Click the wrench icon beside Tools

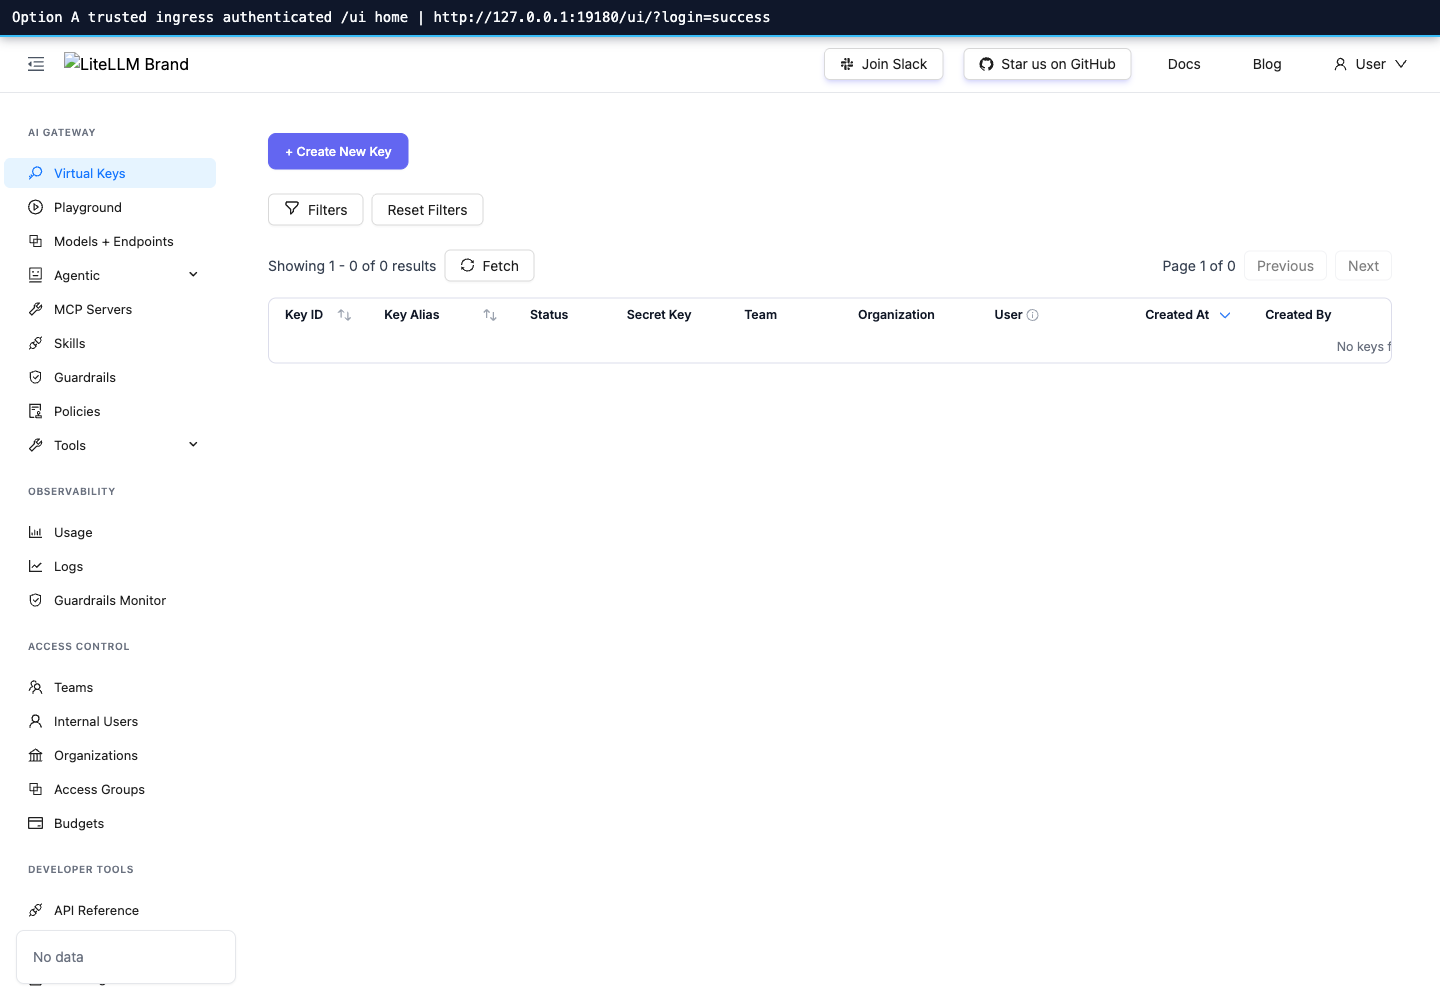pos(36,445)
